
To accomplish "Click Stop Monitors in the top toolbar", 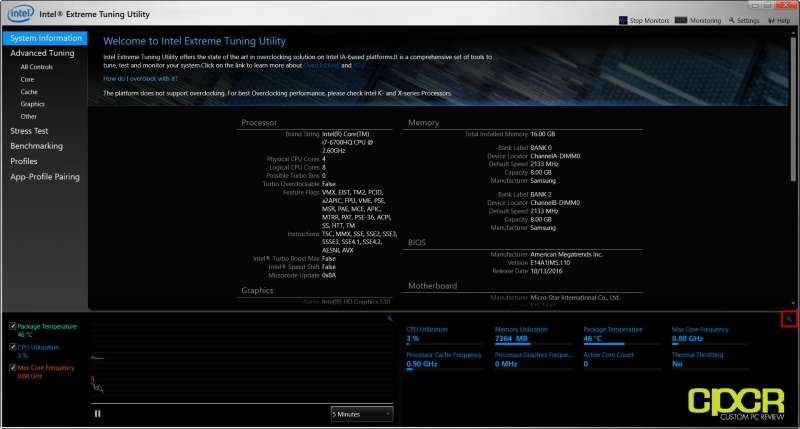I will (x=644, y=20).
